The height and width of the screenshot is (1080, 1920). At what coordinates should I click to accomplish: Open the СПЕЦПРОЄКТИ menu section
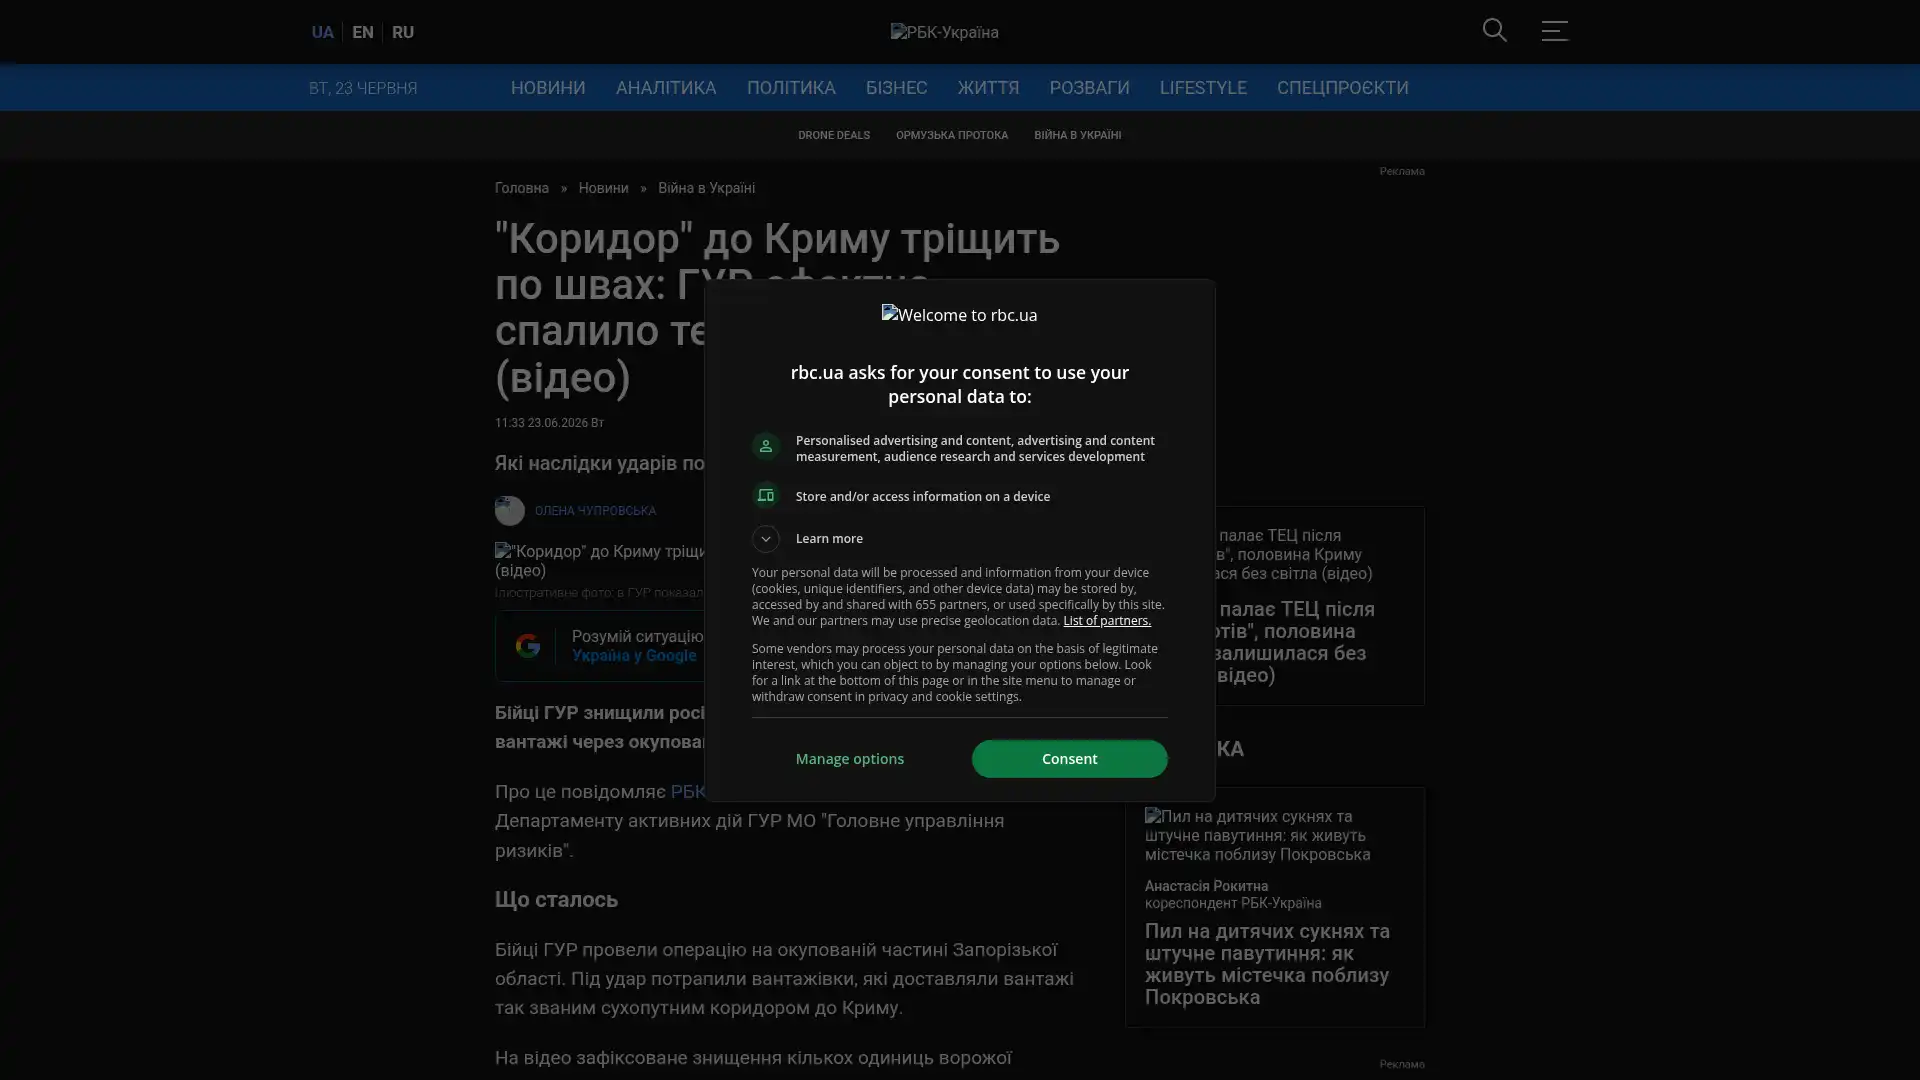click(x=1342, y=88)
